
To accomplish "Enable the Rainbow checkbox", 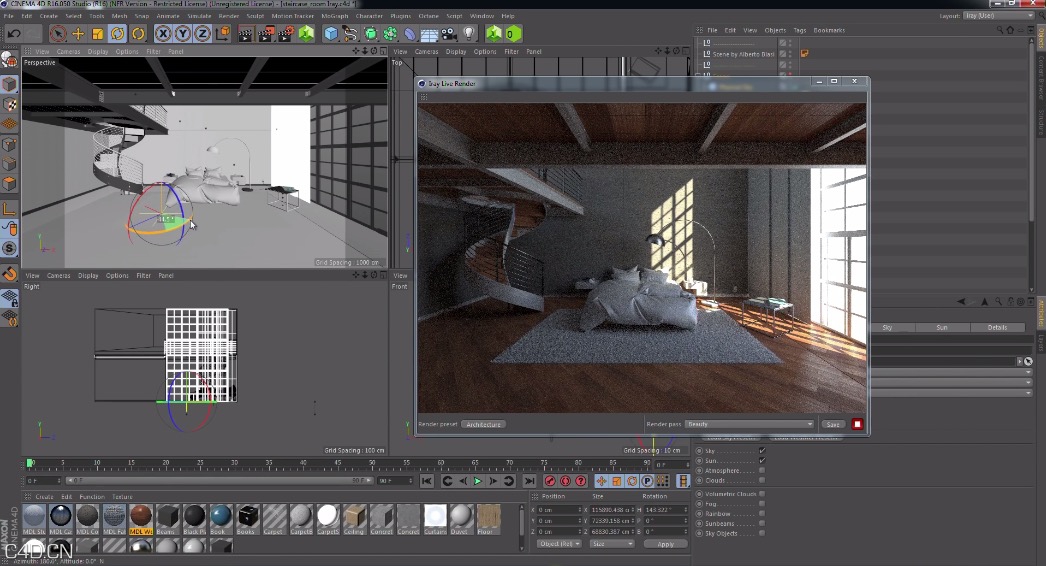I will point(762,513).
